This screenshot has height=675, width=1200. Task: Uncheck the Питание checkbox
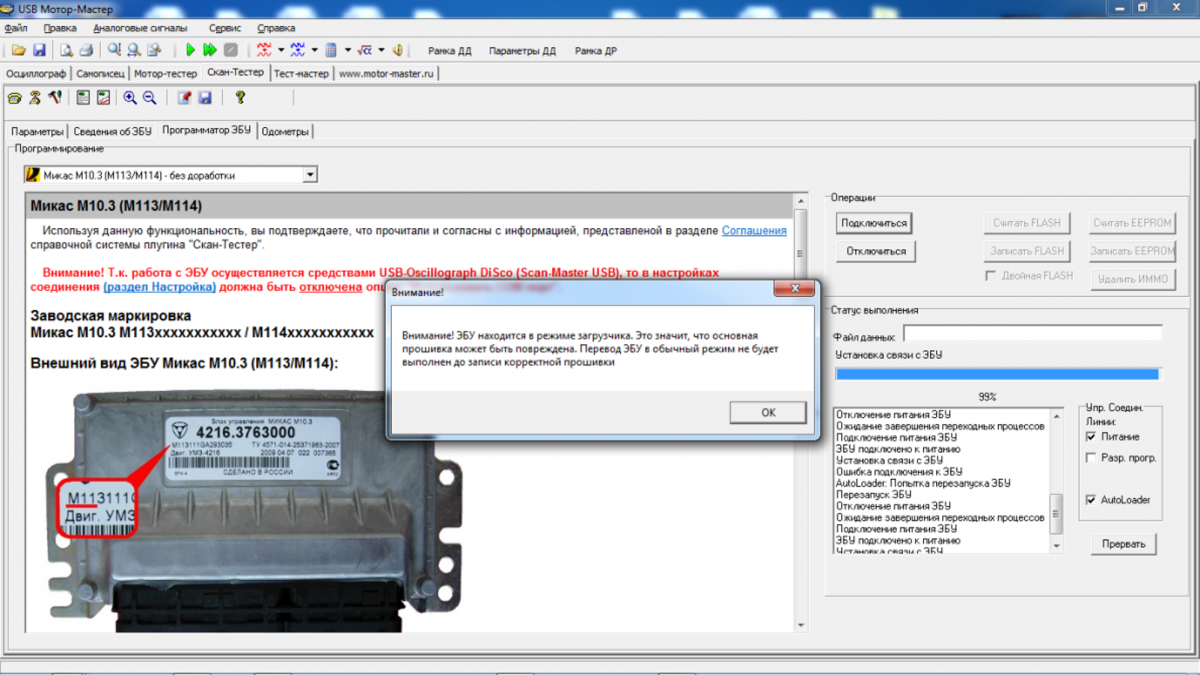[x=1091, y=437]
